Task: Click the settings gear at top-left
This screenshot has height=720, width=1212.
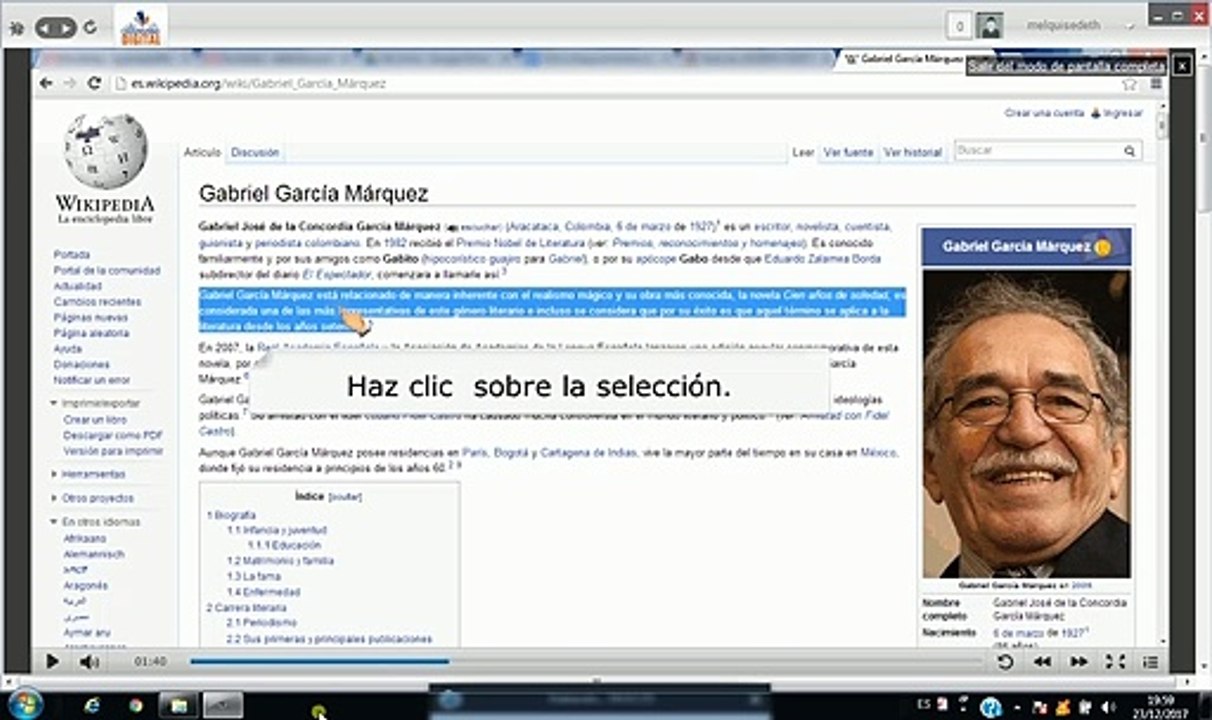Action: pos(16,28)
